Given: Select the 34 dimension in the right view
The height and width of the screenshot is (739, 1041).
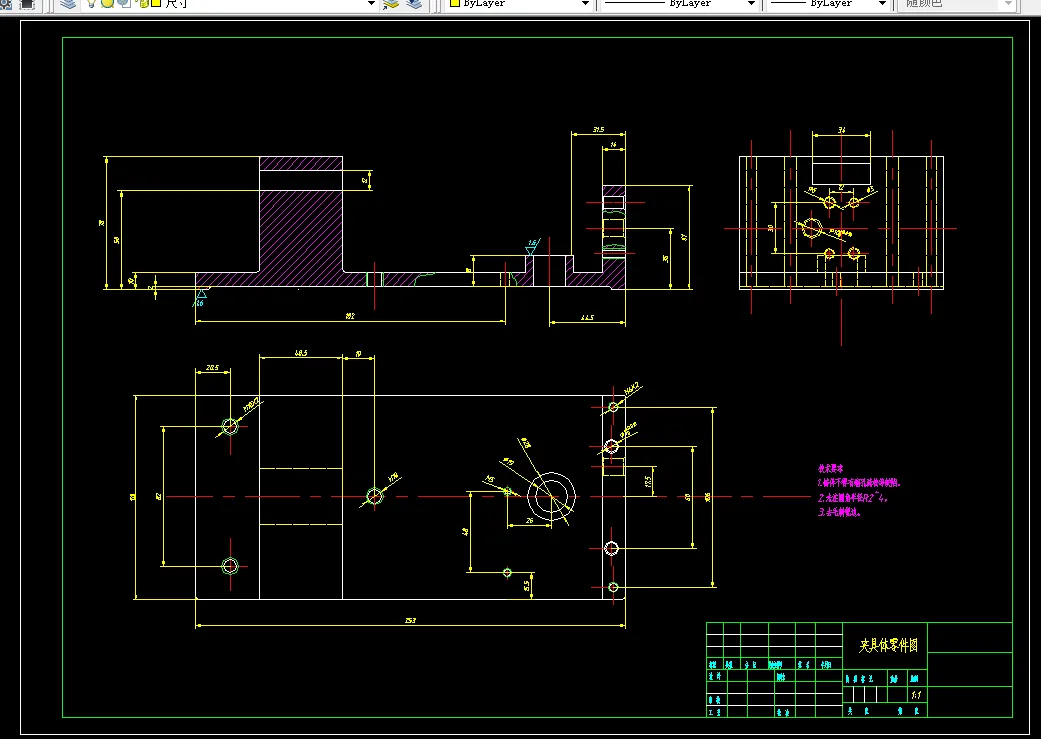Looking at the screenshot, I should tap(841, 130).
